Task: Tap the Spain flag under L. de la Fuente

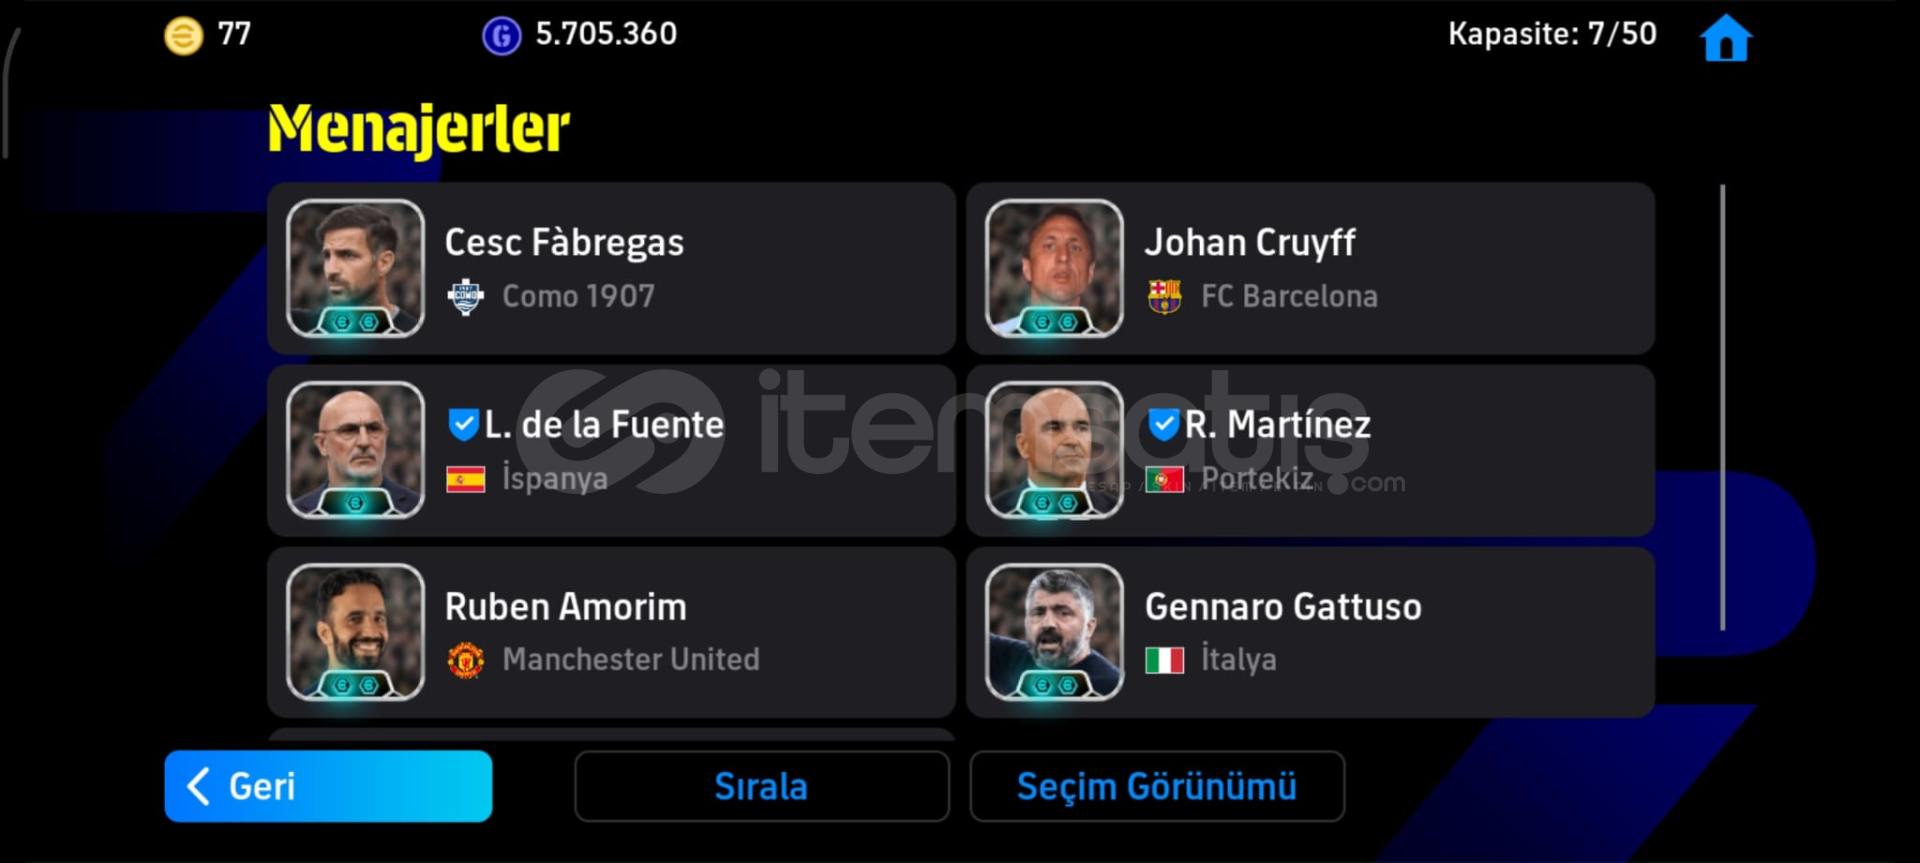Action: coord(465,480)
